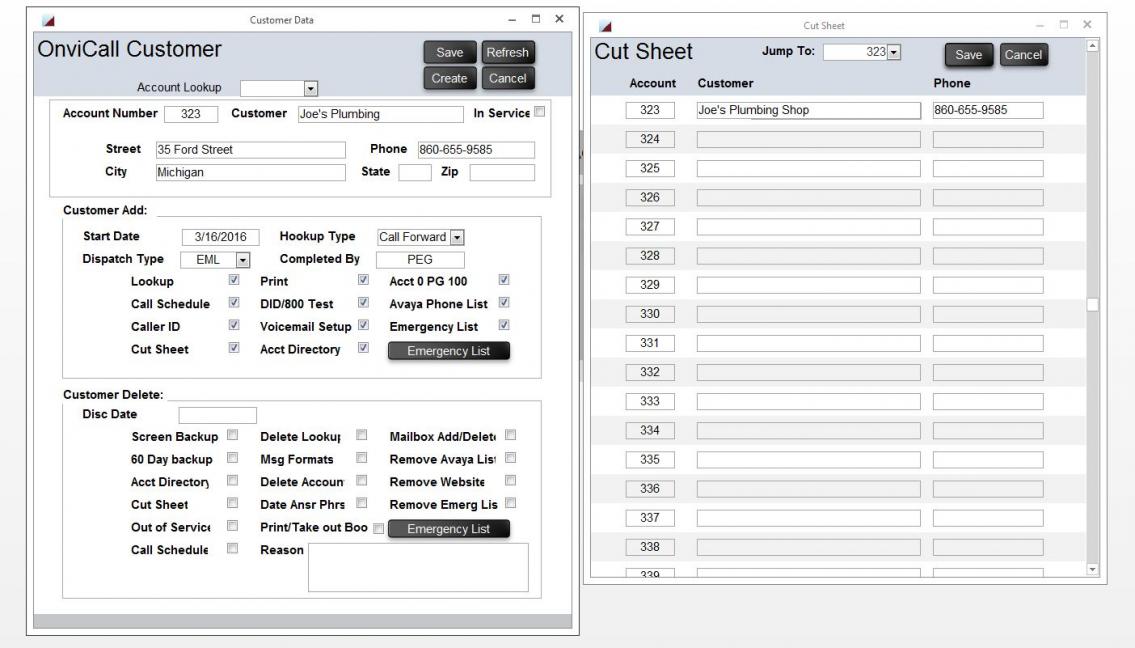
Task: Toggle the Caller ID checkbox
Action: coord(234,324)
